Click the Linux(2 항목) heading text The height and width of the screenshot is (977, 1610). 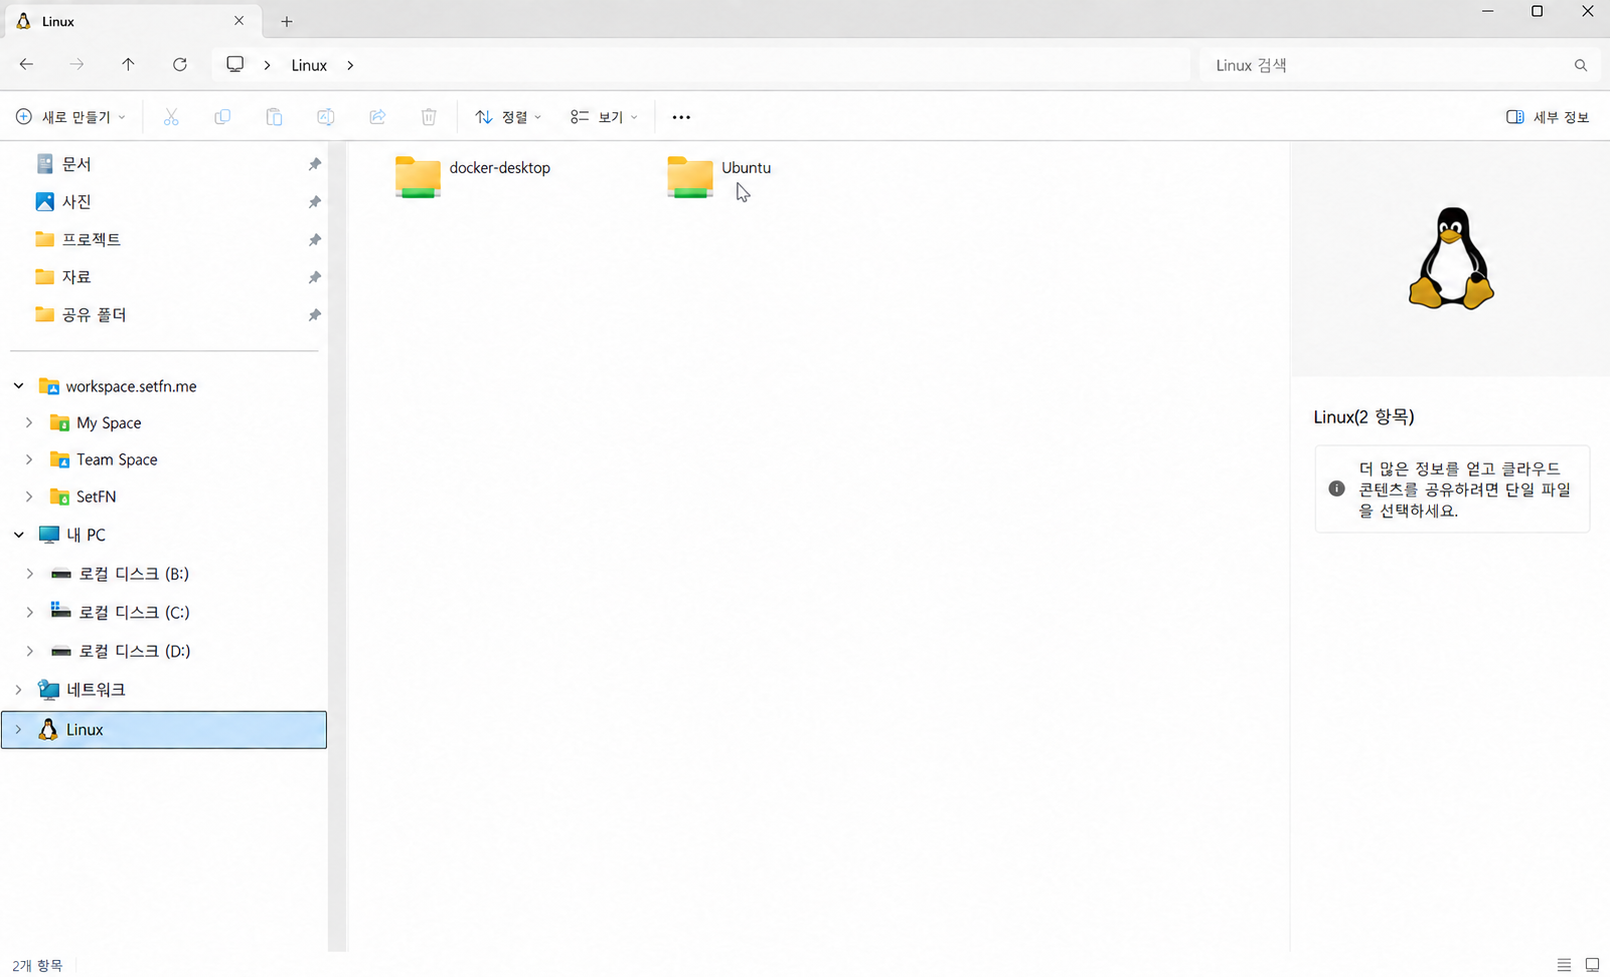pyautogui.click(x=1364, y=417)
